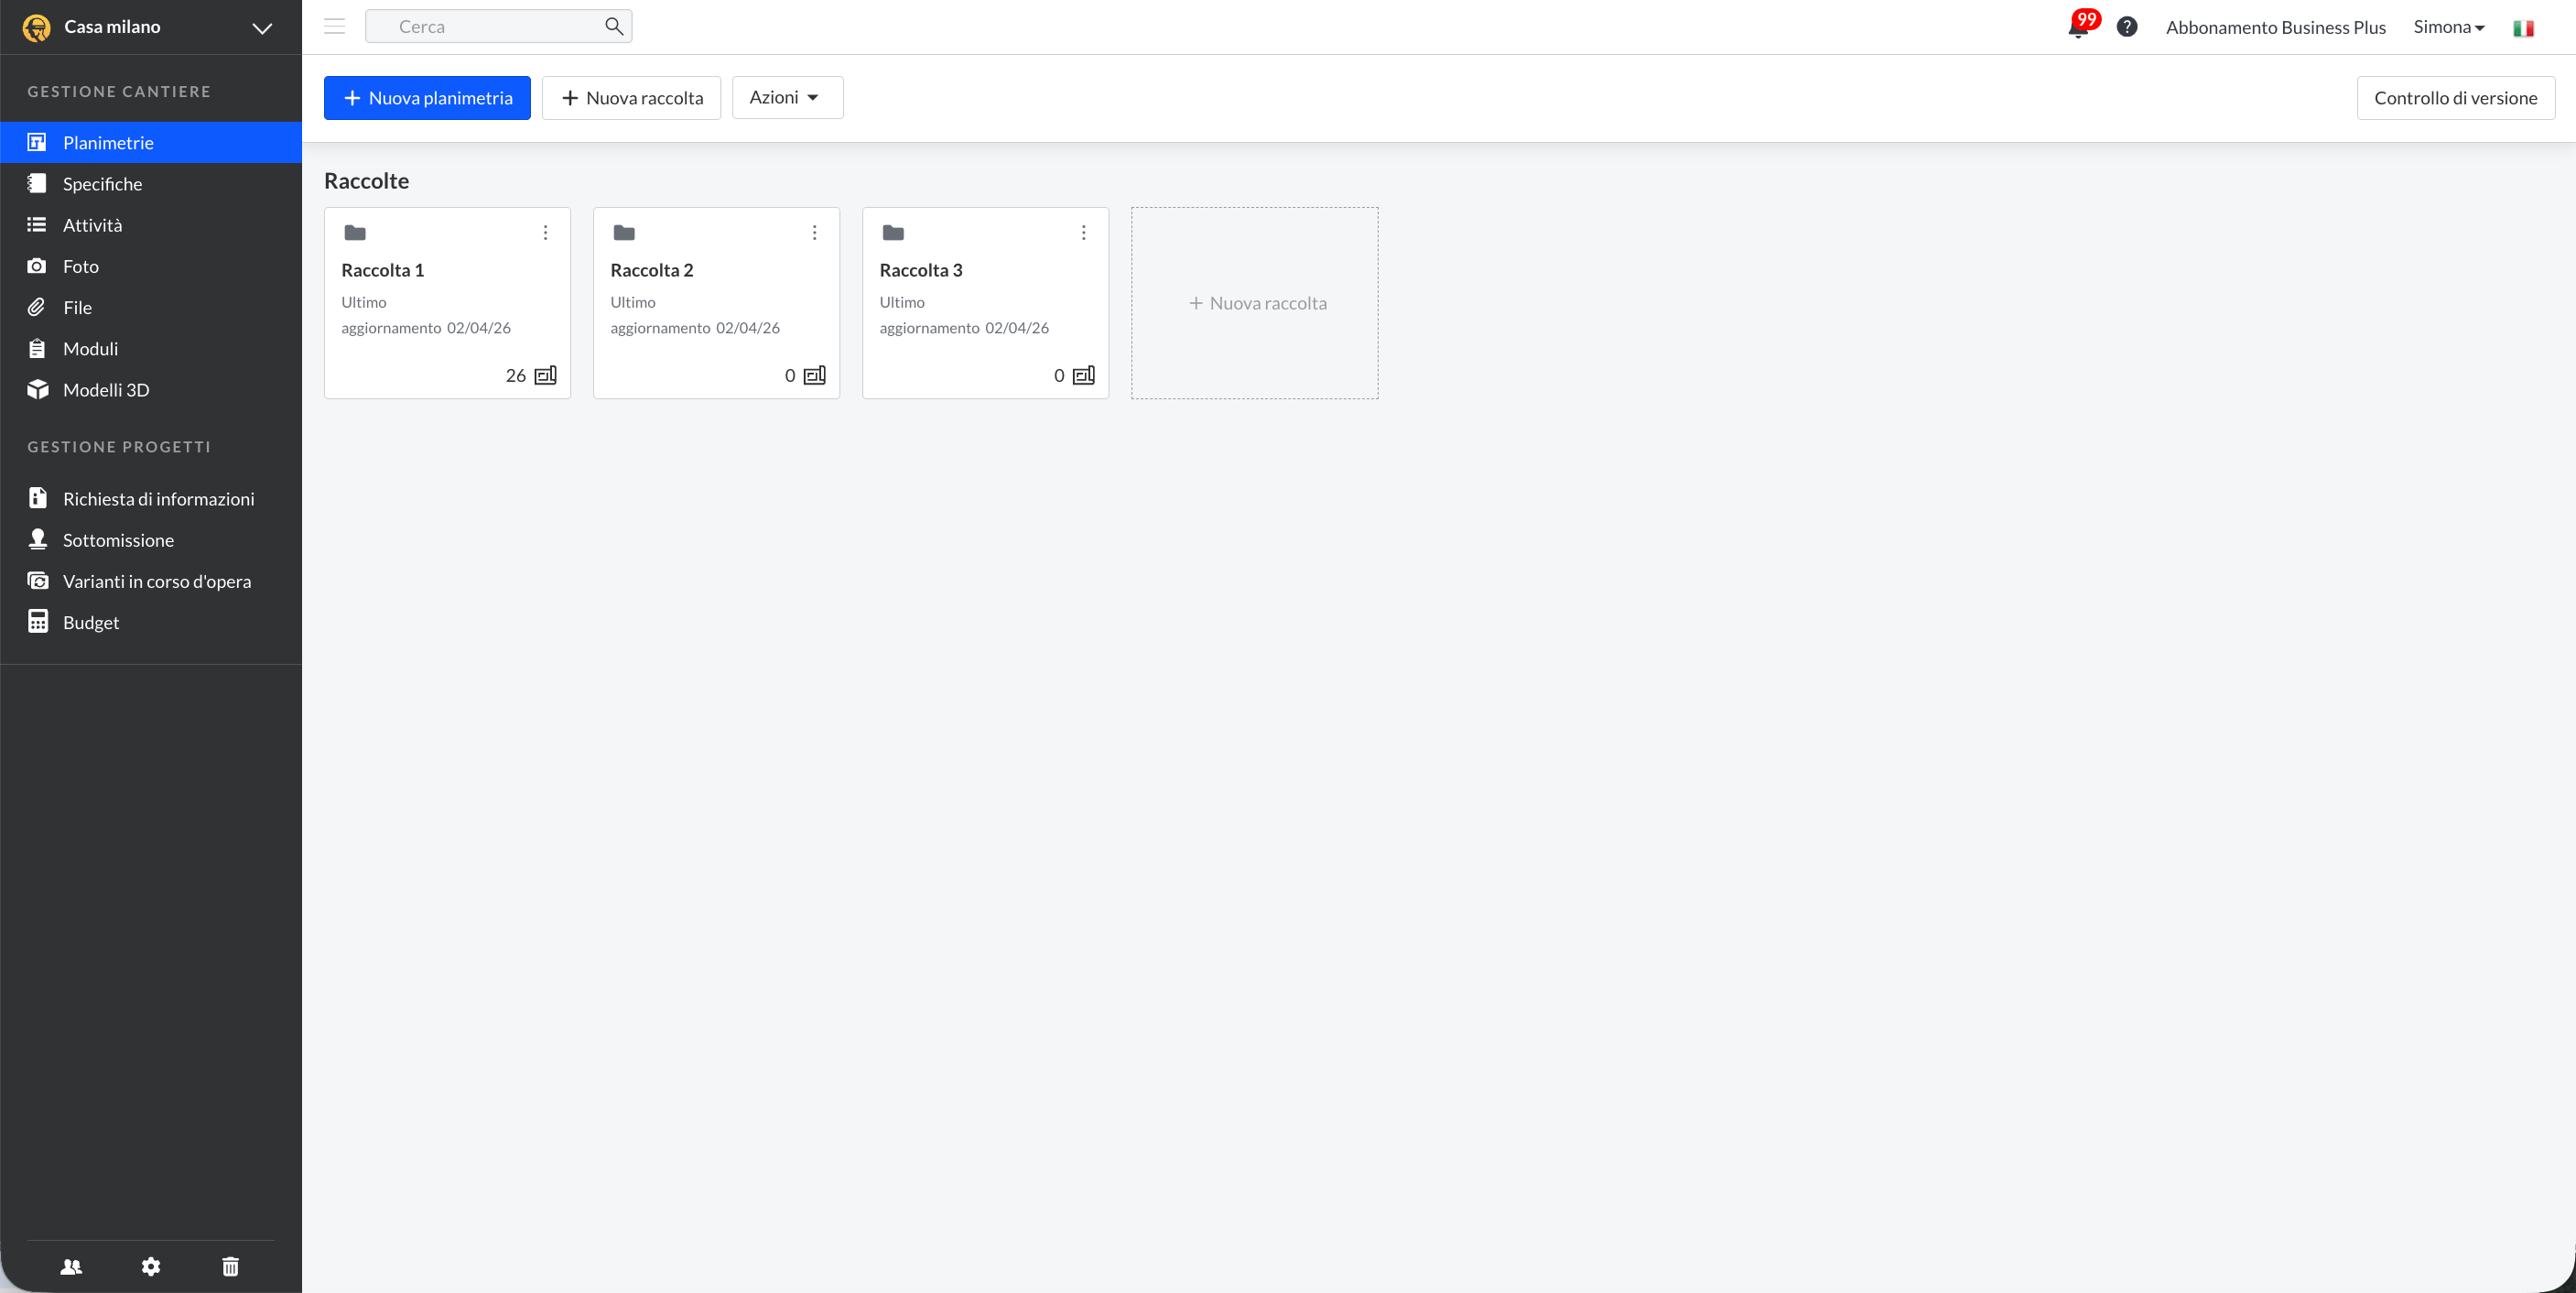The image size is (2576, 1293).
Task: Go to Specifiche in the sidebar
Action: coord(102,184)
